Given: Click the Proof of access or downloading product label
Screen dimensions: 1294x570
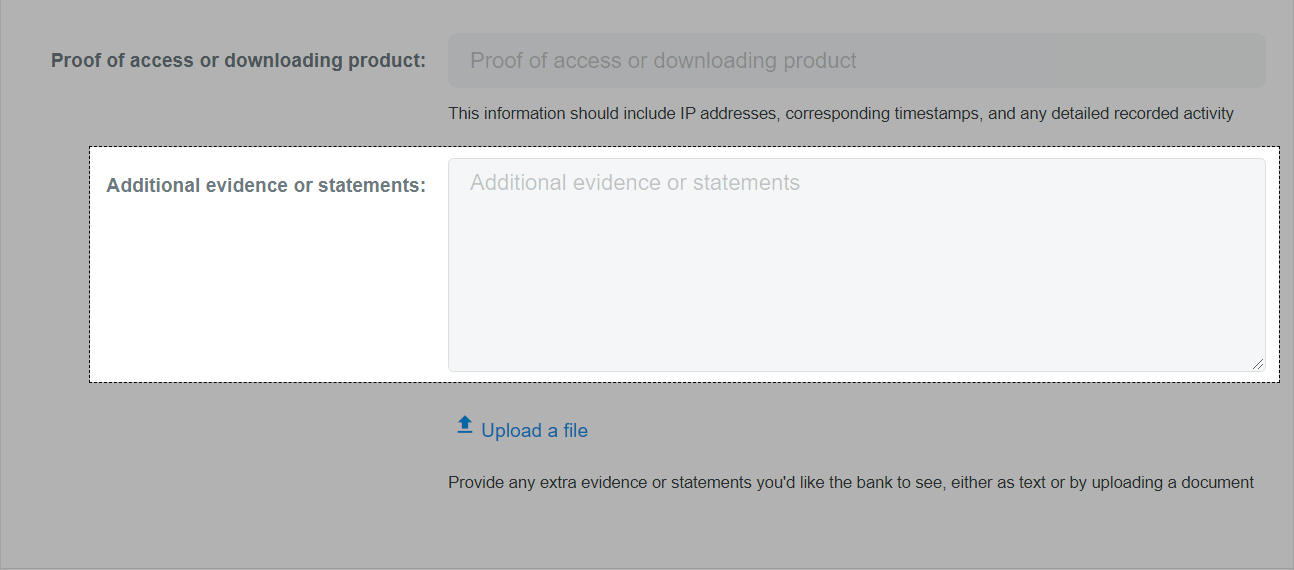Looking at the screenshot, I should pos(238,60).
